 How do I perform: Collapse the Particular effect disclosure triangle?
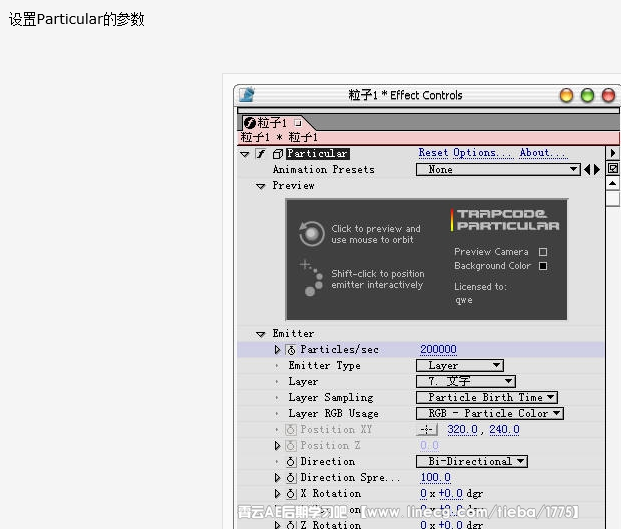[x=245, y=154]
